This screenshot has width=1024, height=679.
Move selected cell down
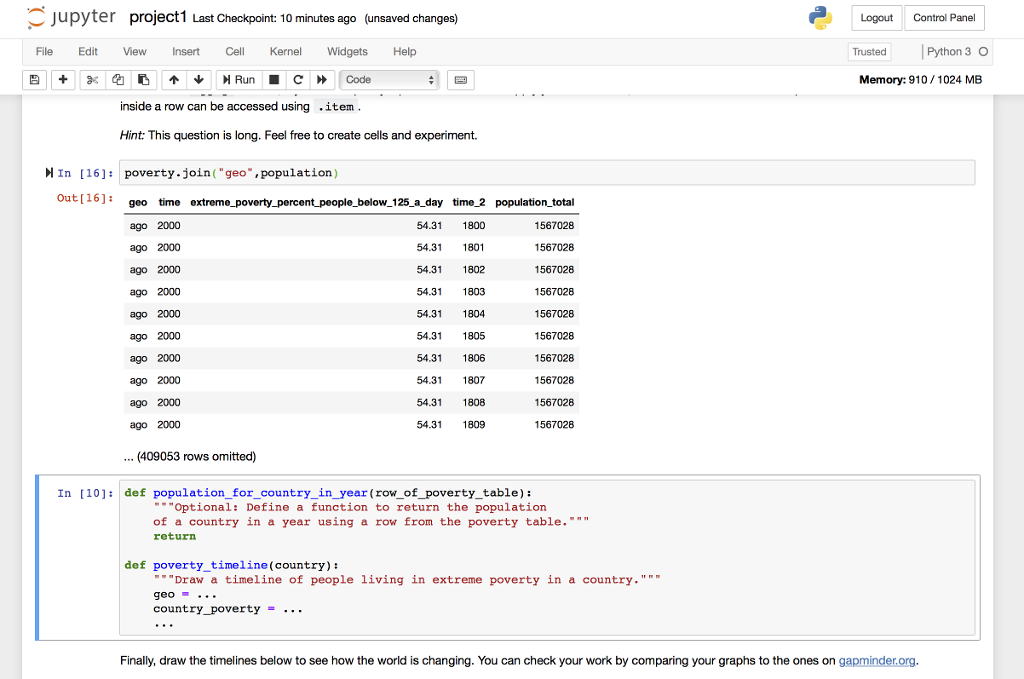point(197,80)
